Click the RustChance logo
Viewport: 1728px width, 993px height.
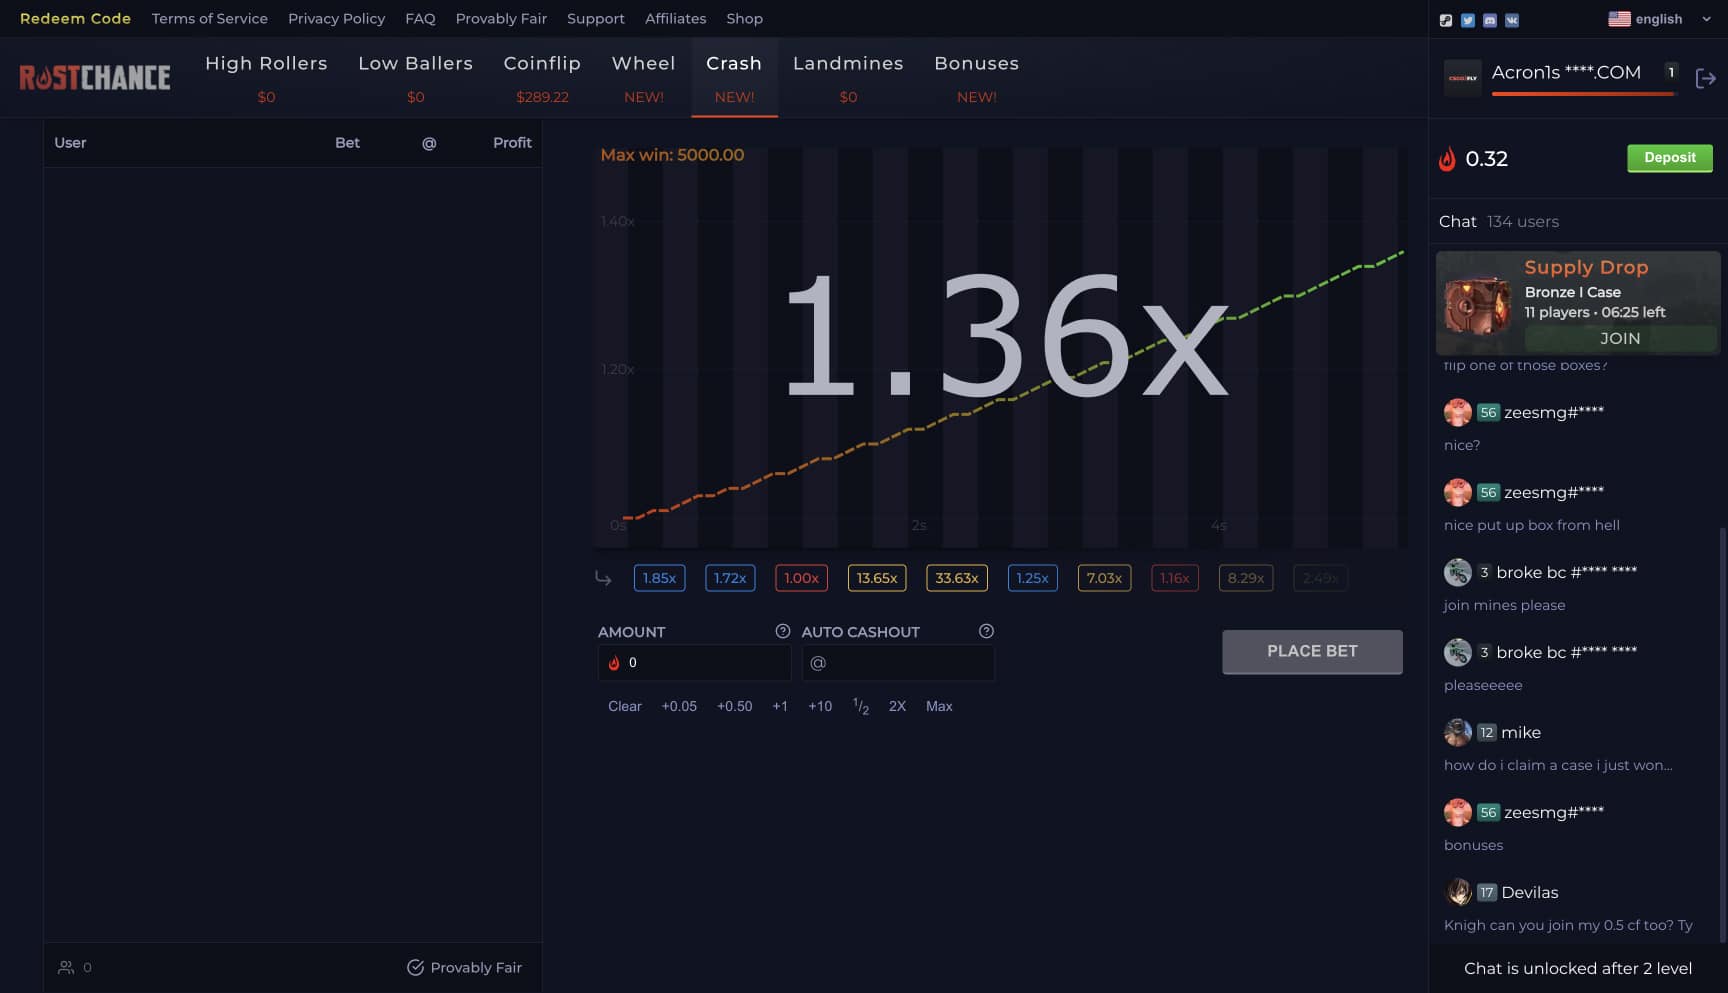tap(95, 77)
